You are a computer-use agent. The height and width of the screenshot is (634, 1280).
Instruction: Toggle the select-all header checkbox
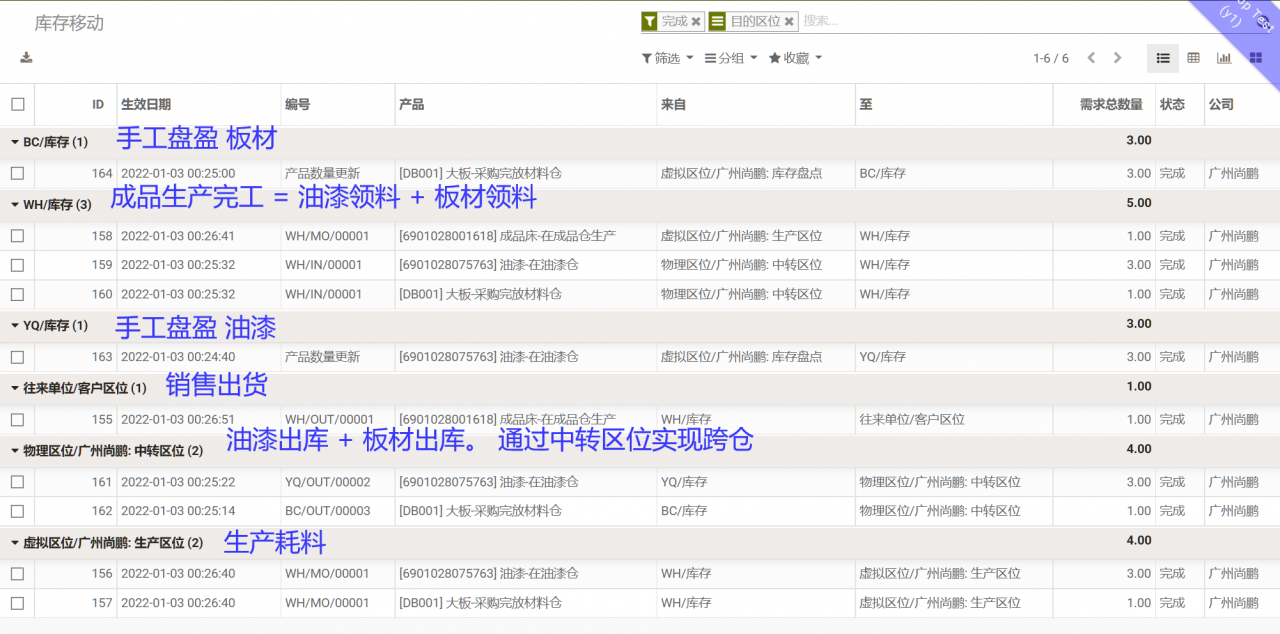17,104
